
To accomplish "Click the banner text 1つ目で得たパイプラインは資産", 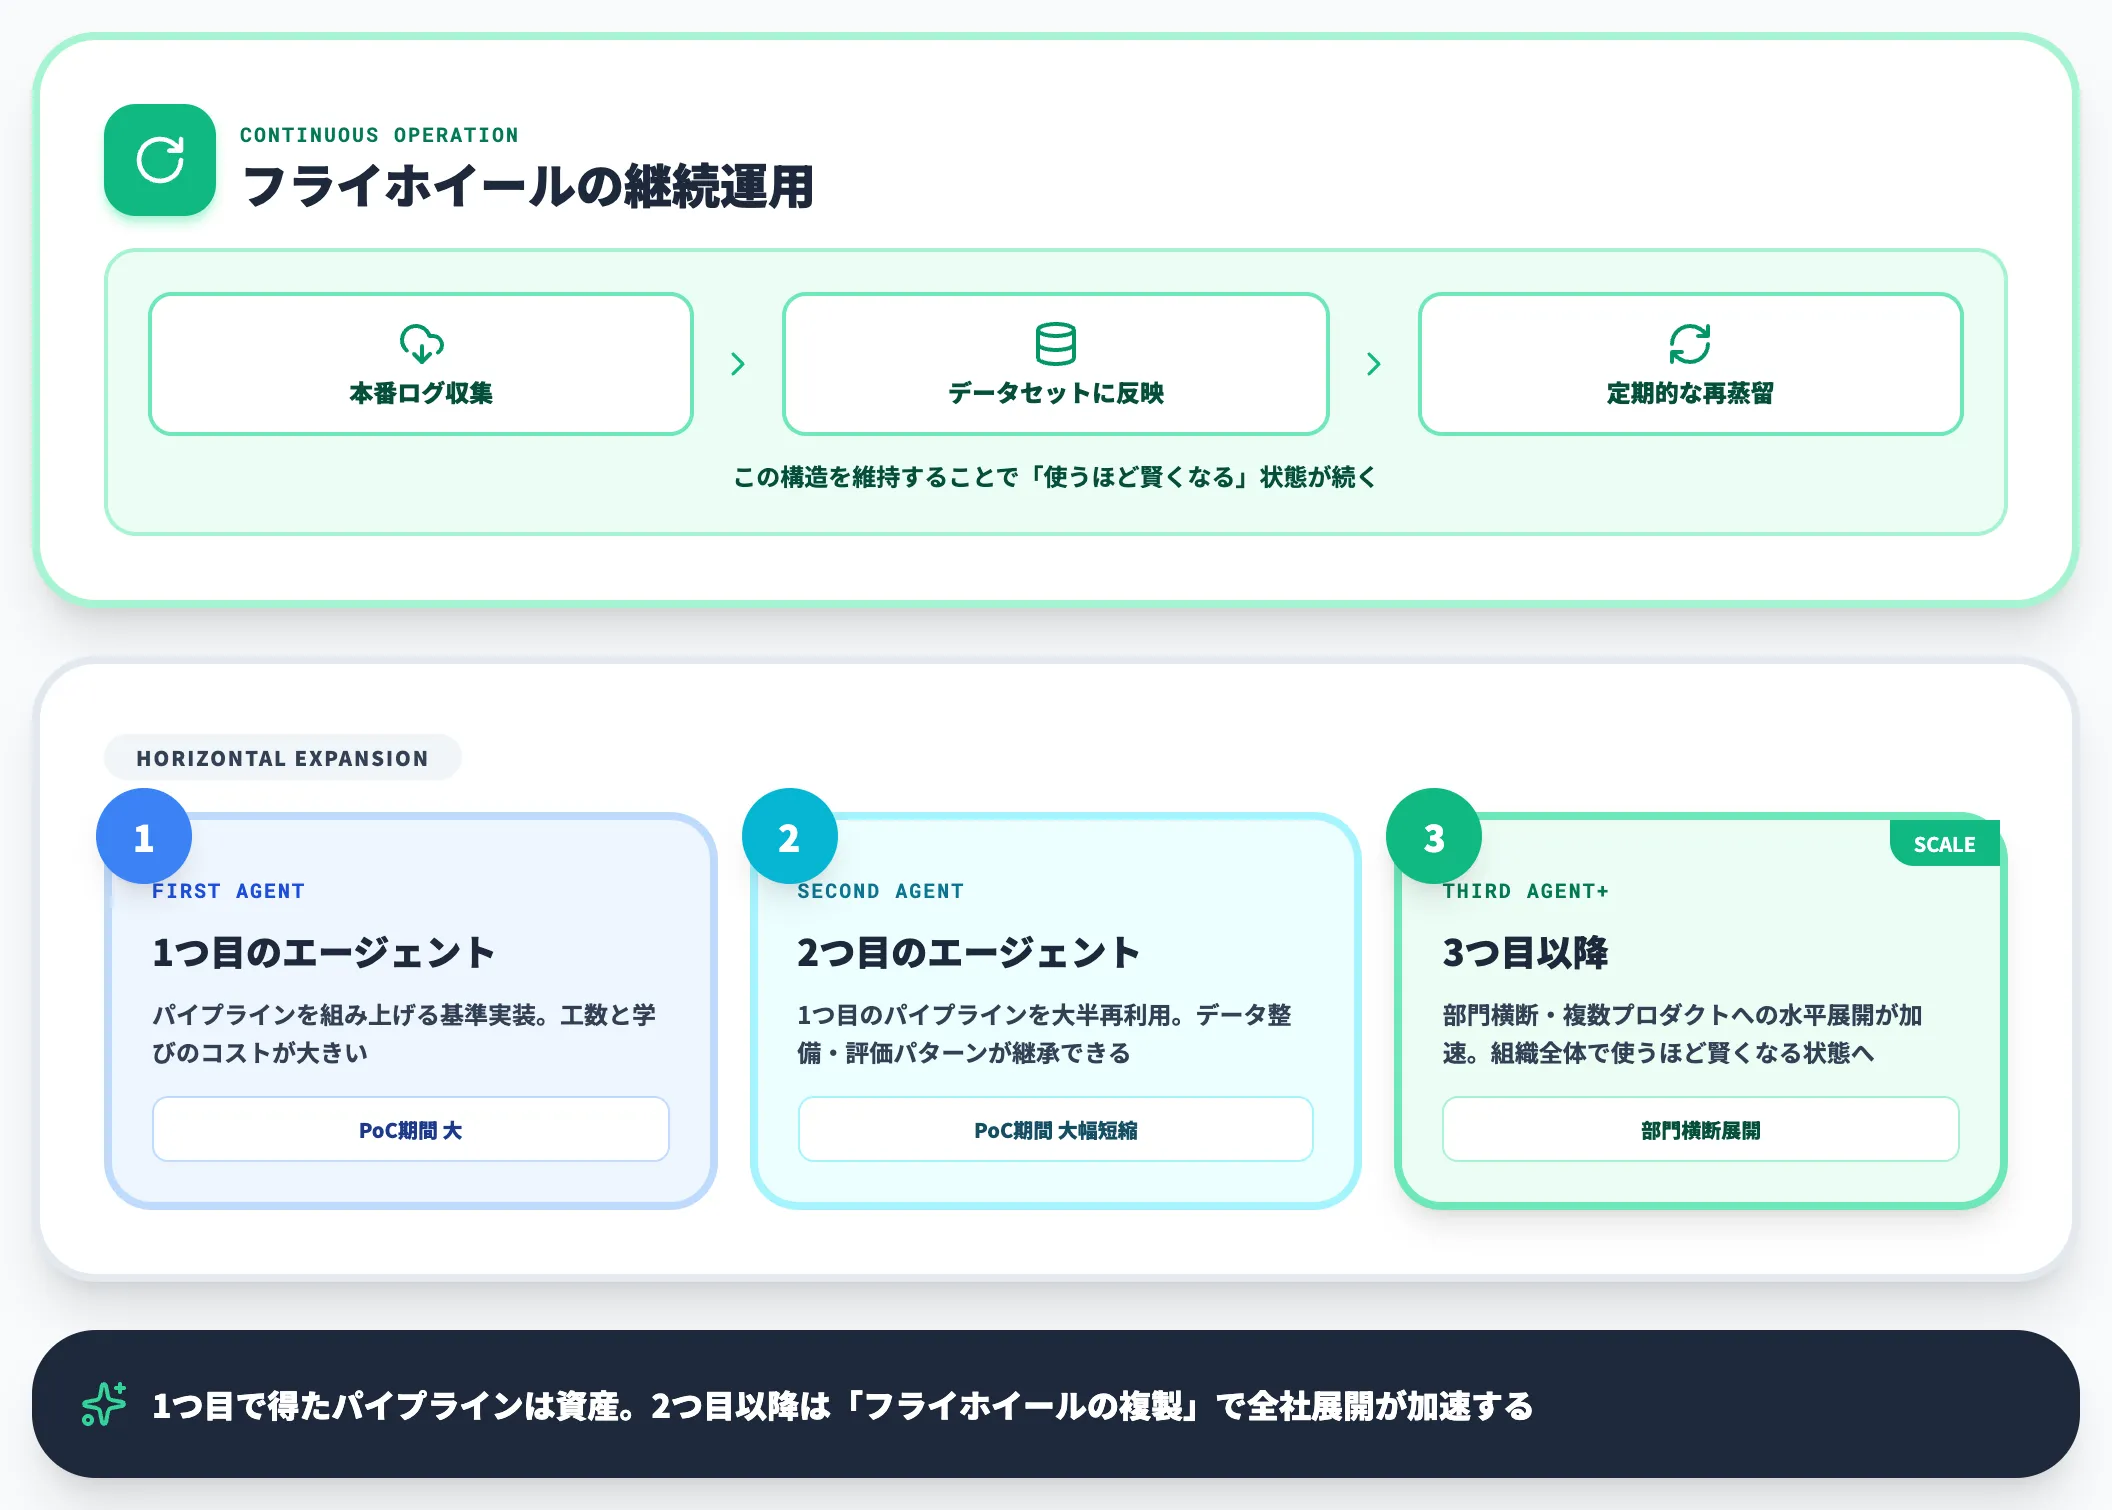I will [x=843, y=1405].
